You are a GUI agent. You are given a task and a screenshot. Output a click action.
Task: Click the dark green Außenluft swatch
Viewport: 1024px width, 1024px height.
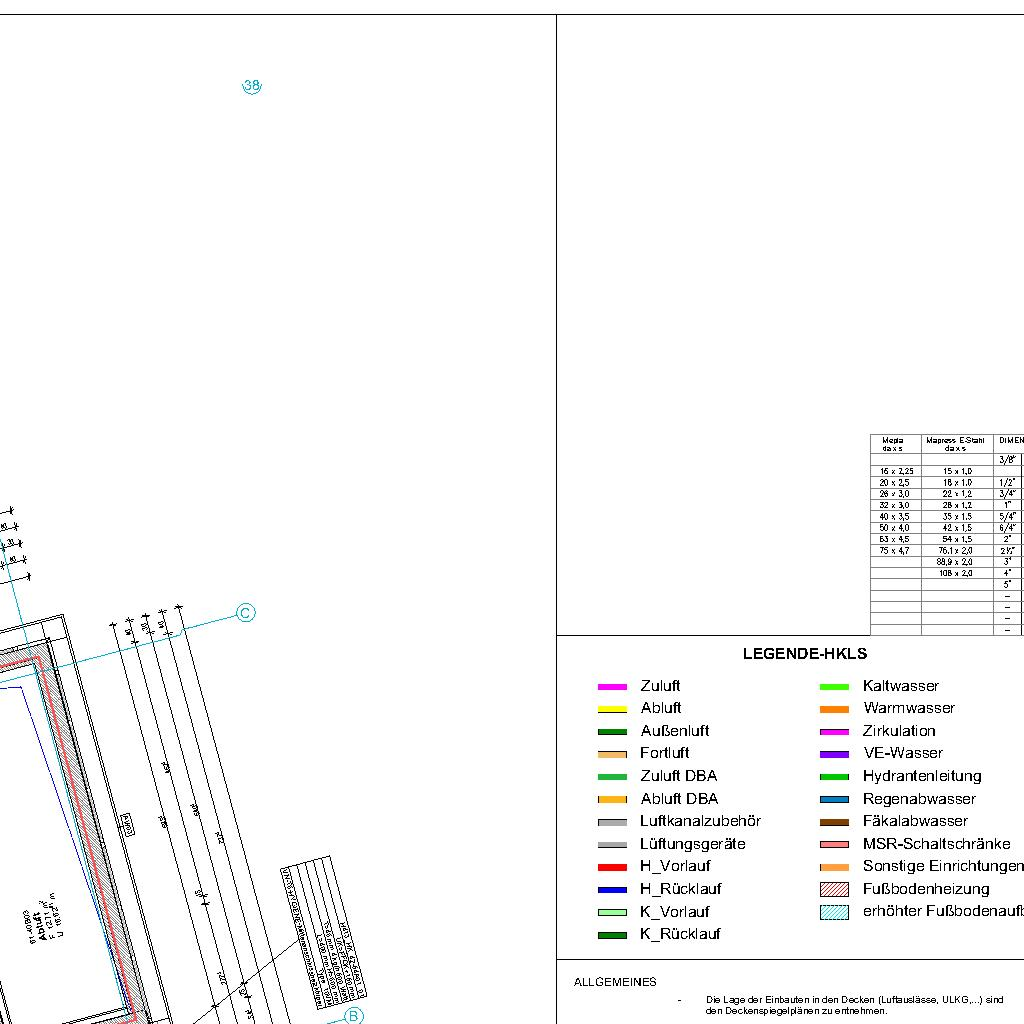point(612,731)
